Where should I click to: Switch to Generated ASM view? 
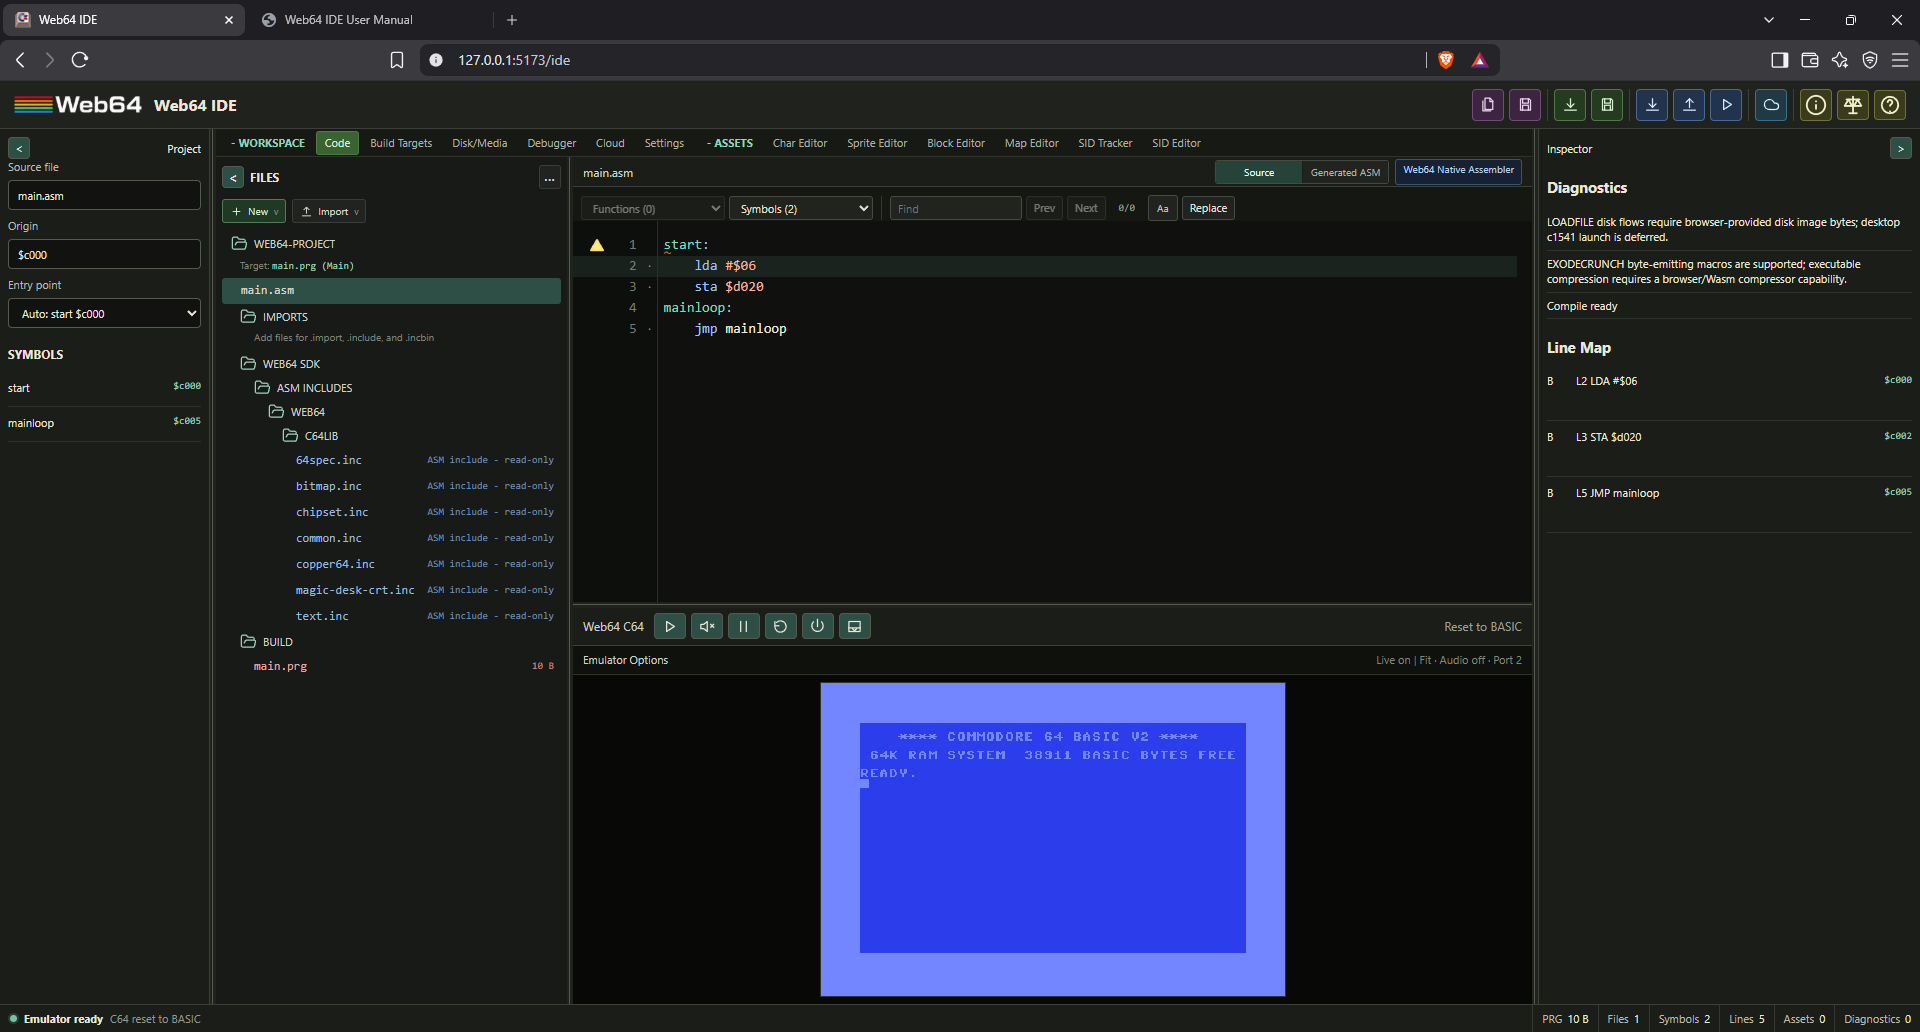coord(1345,172)
